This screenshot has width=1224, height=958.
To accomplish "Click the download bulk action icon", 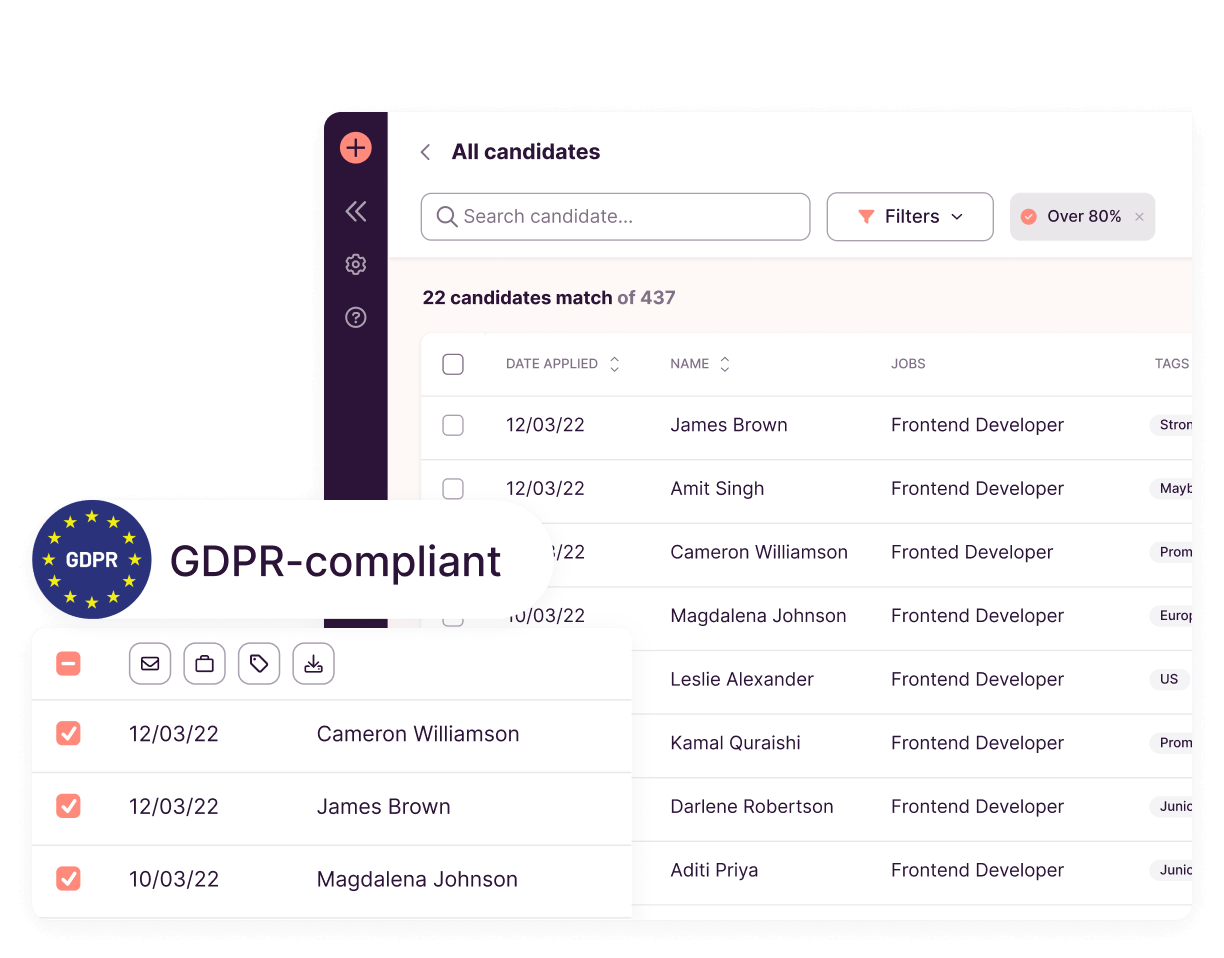I will 313,664.
